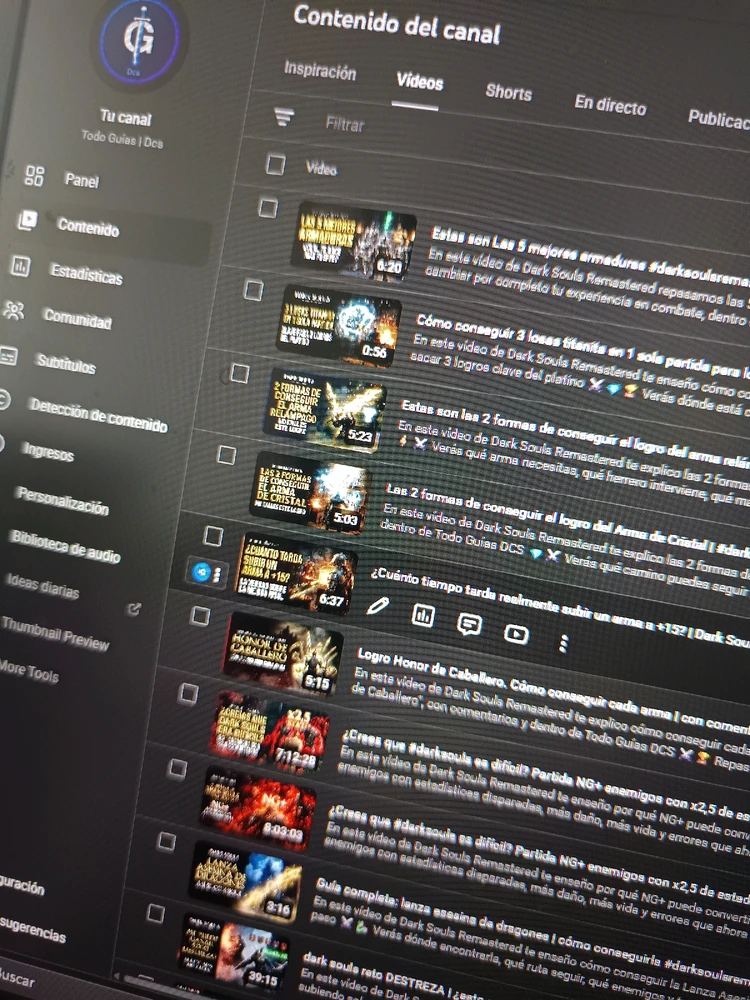This screenshot has height=1000, width=750.
Task: Open the three-dot options menu on hovered video
Action: coord(562,643)
